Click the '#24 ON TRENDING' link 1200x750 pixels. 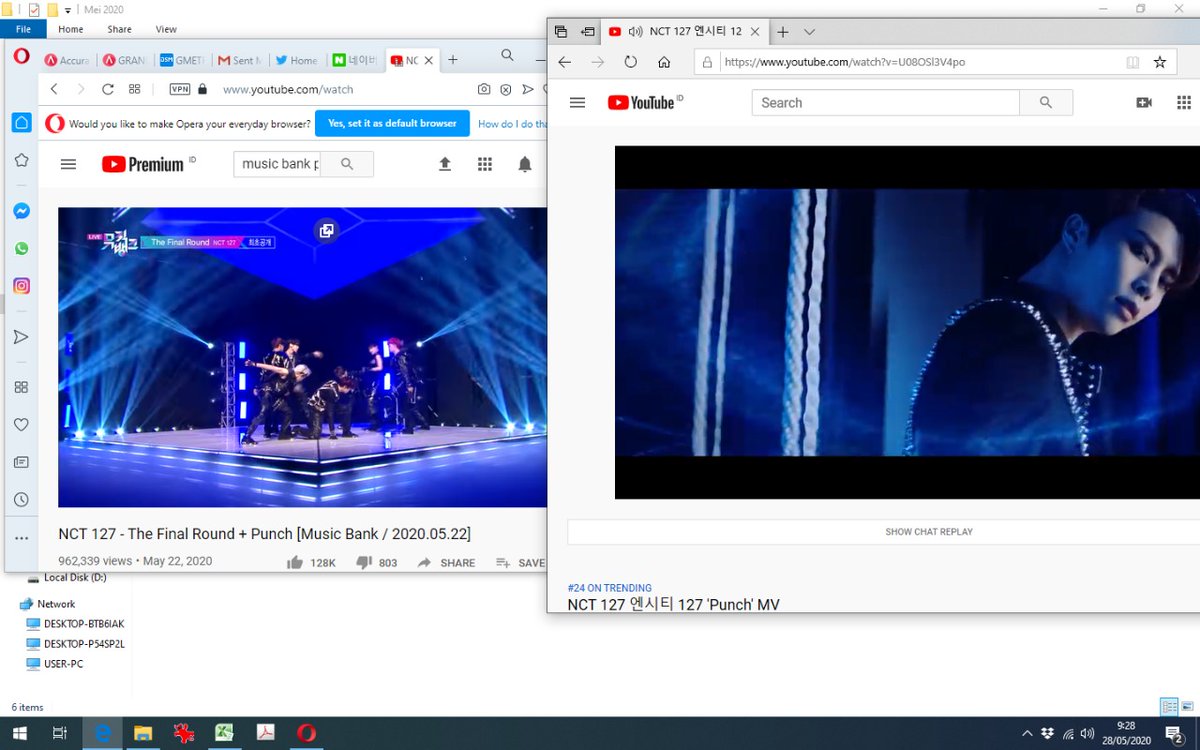(609, 588)
